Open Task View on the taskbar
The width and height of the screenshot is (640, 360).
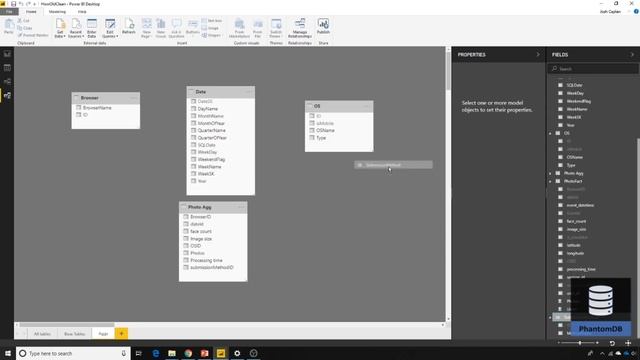[x=138, y=353]
